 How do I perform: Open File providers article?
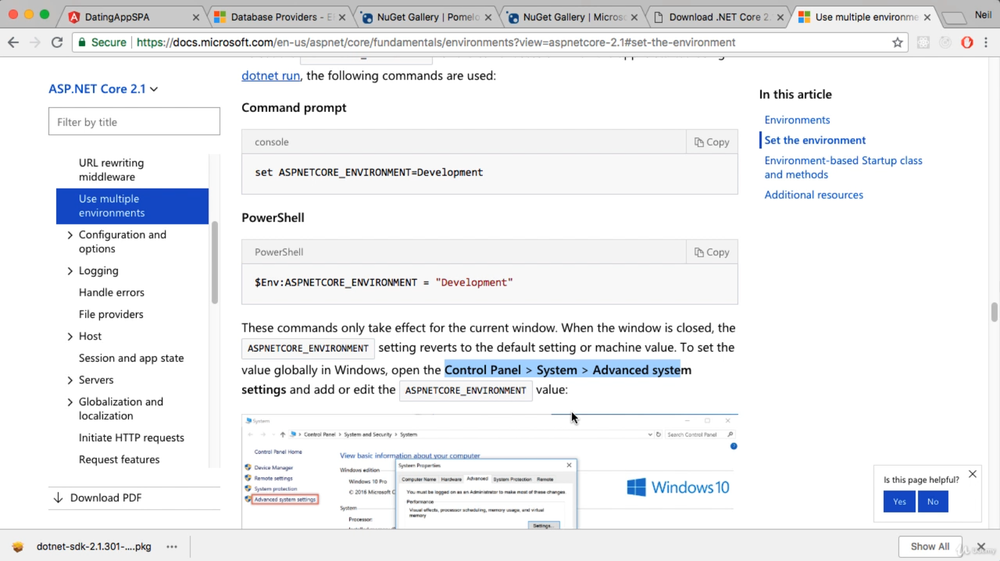(110, 314)
